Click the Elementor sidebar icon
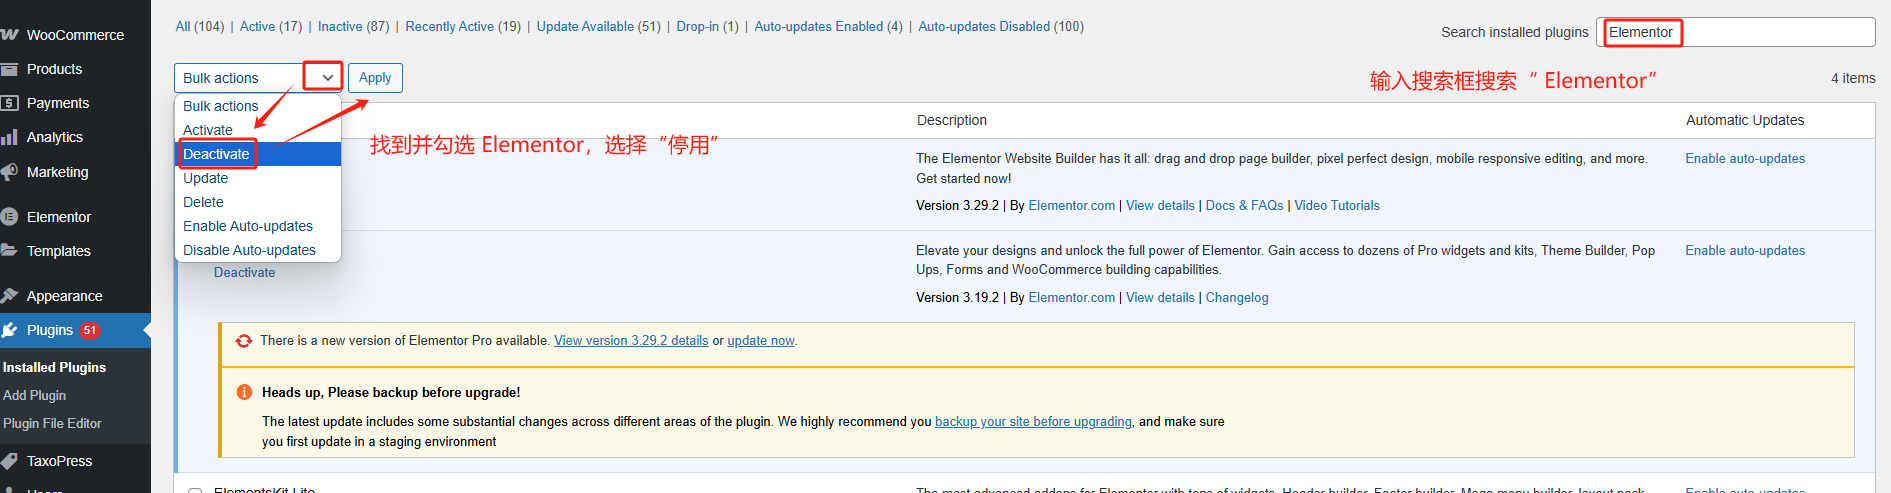Viewport: 1891px width, 493px height. [x=9, y=217]
